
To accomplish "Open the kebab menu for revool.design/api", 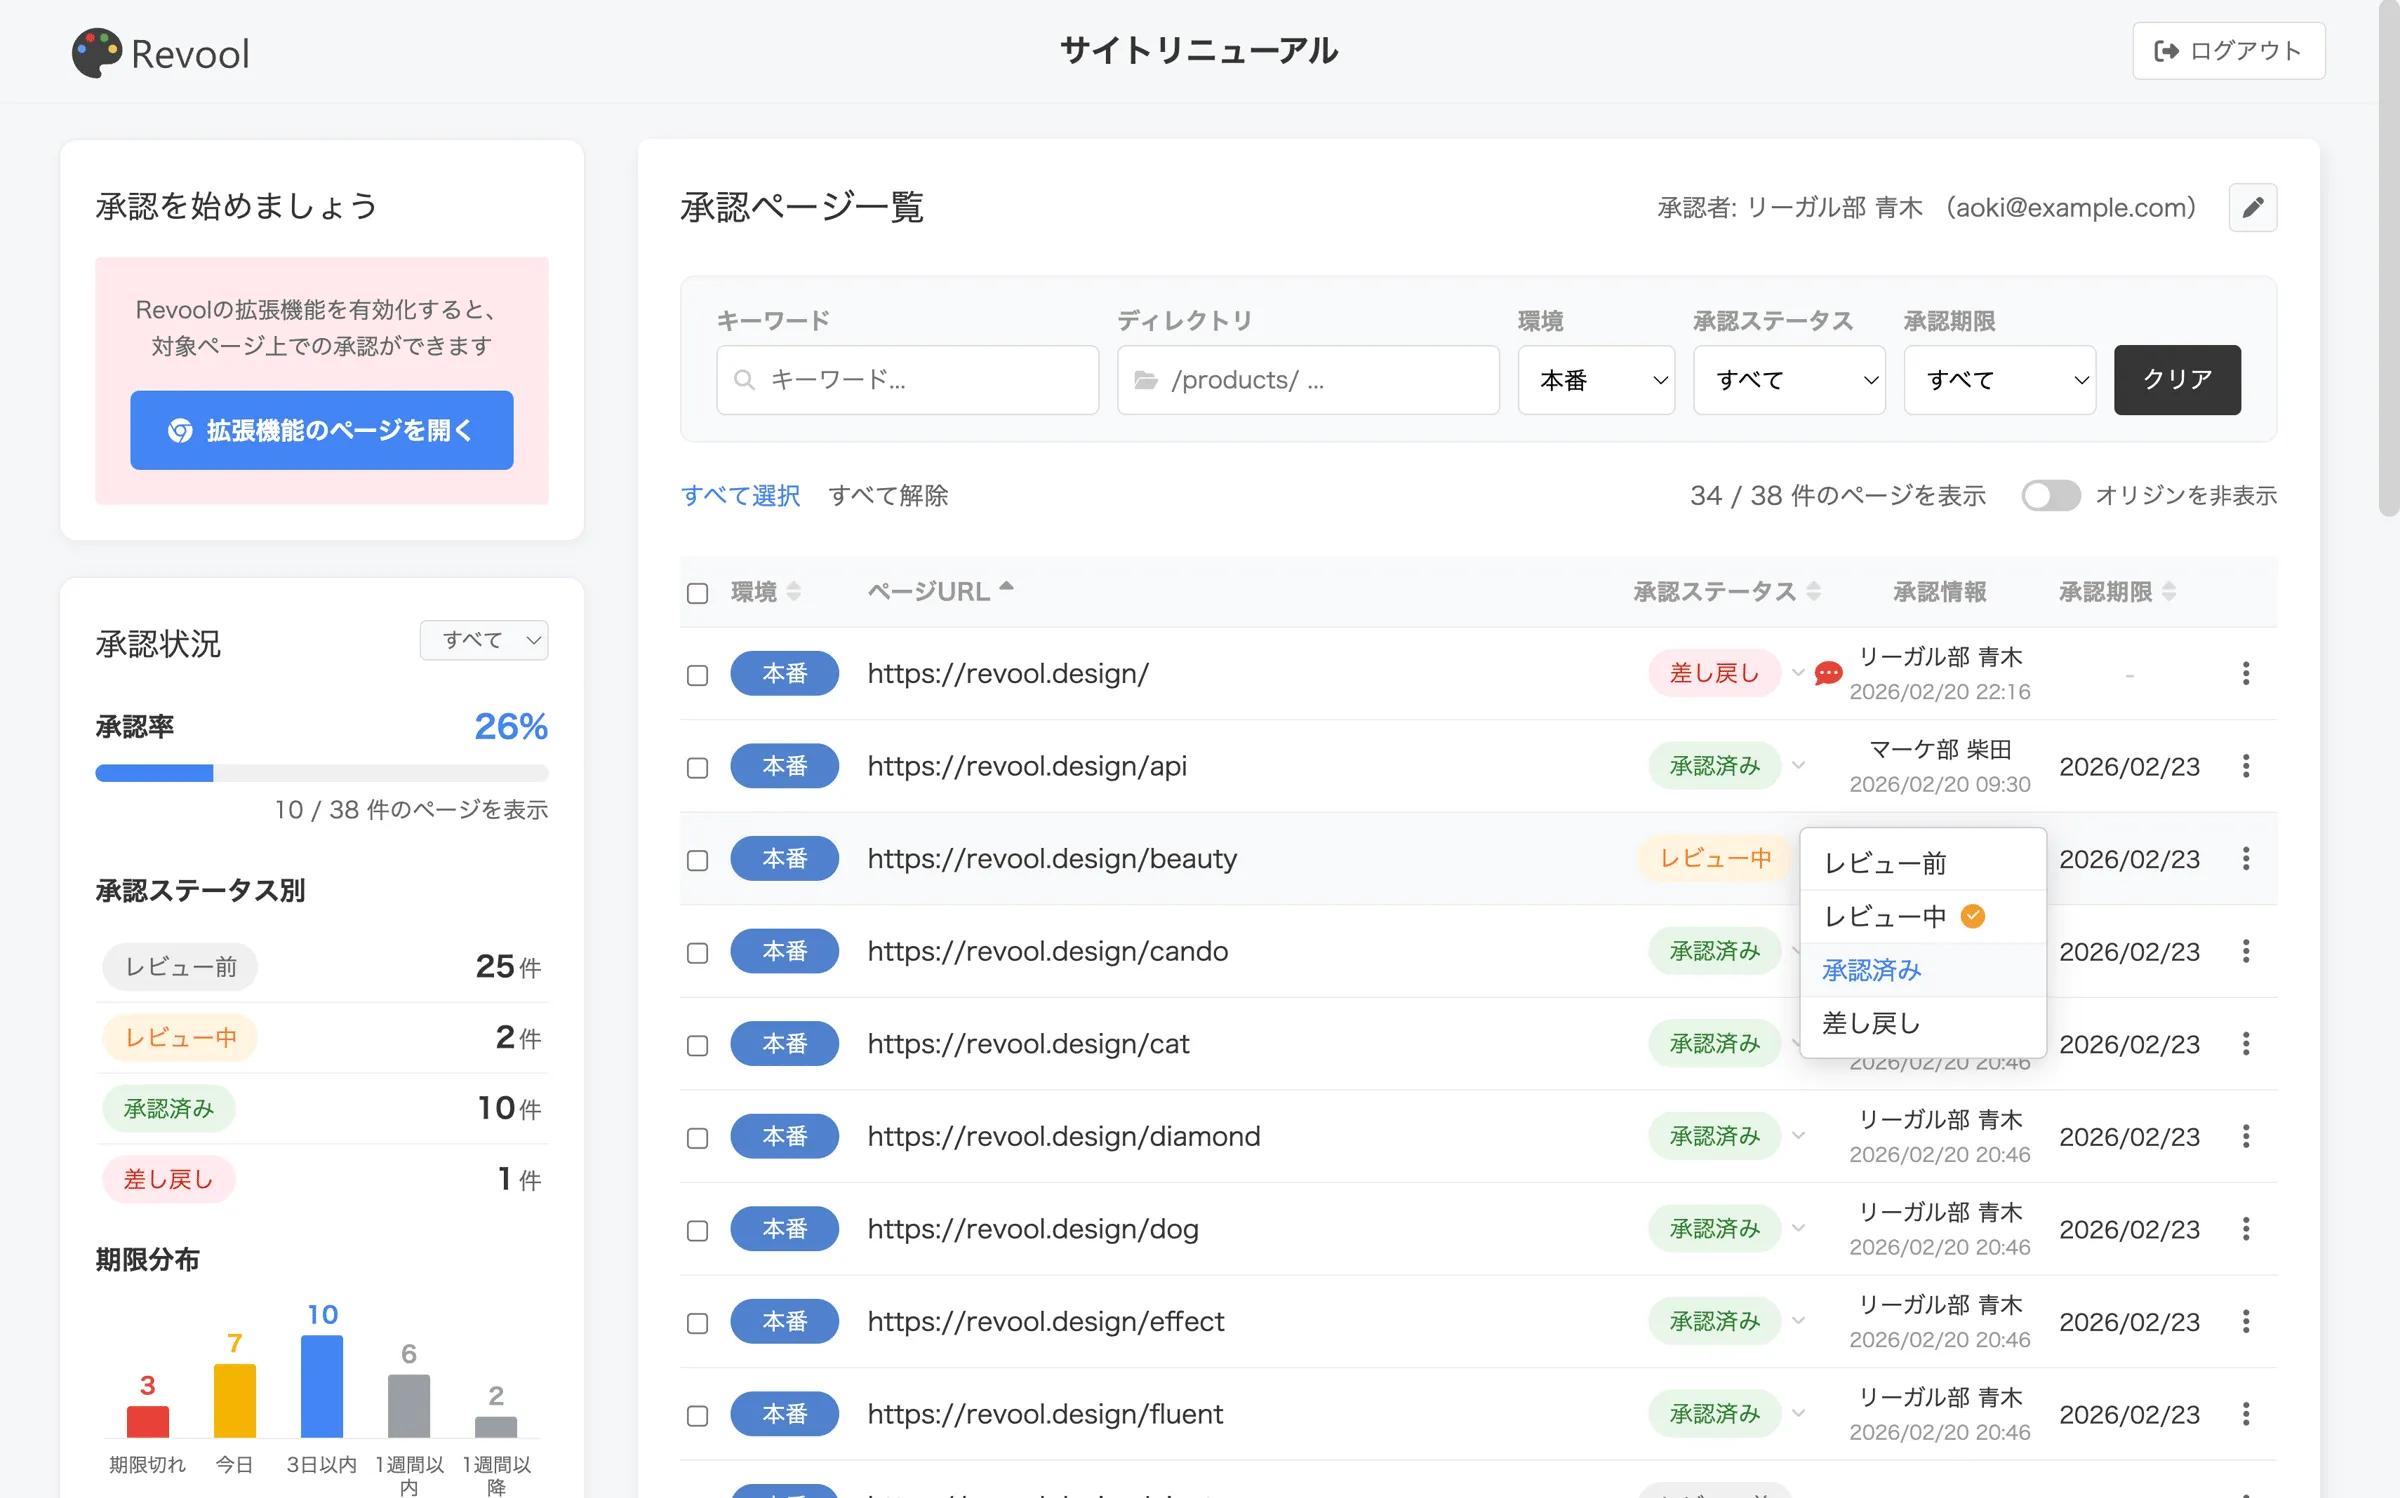I will (2246, 766).
